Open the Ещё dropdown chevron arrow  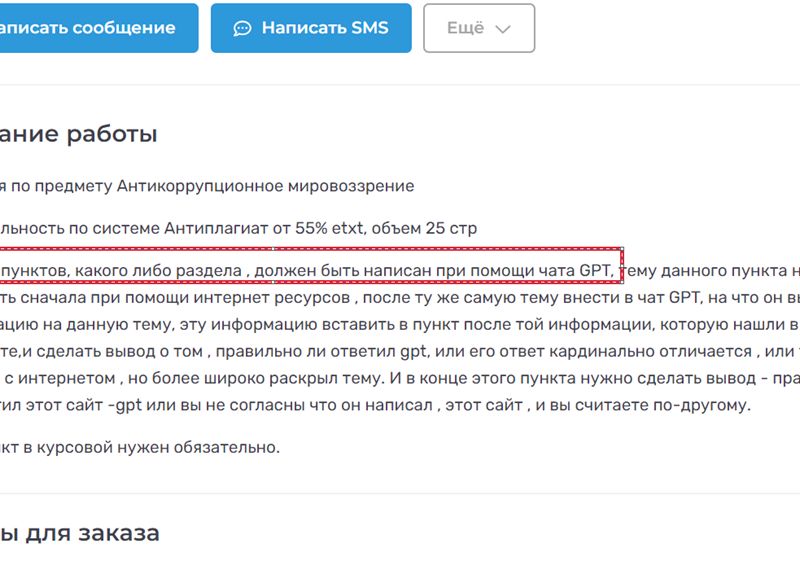(x=503, y=29)
